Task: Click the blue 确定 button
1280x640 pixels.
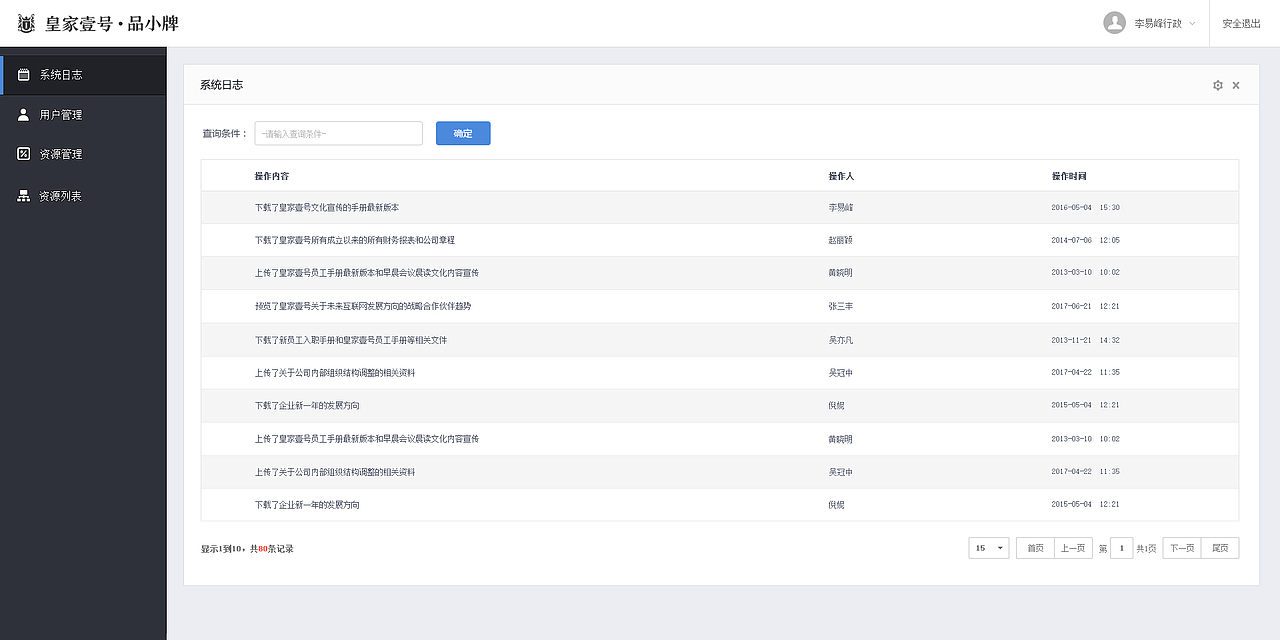Action: [x=463, y=133]
